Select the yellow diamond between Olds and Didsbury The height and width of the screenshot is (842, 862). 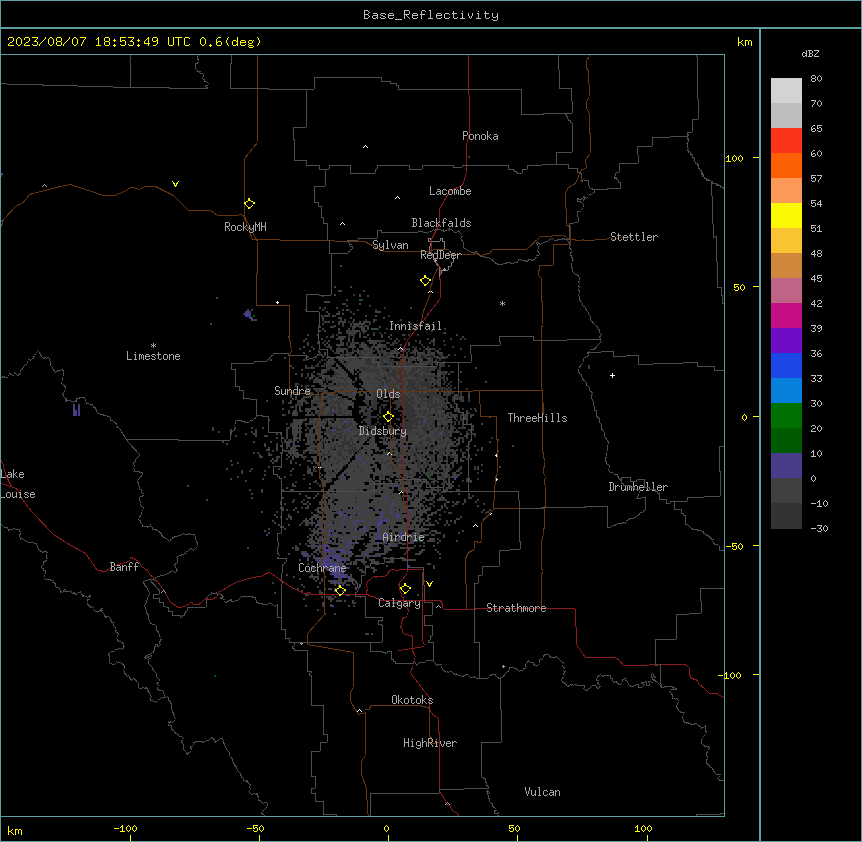click(388, 417)
